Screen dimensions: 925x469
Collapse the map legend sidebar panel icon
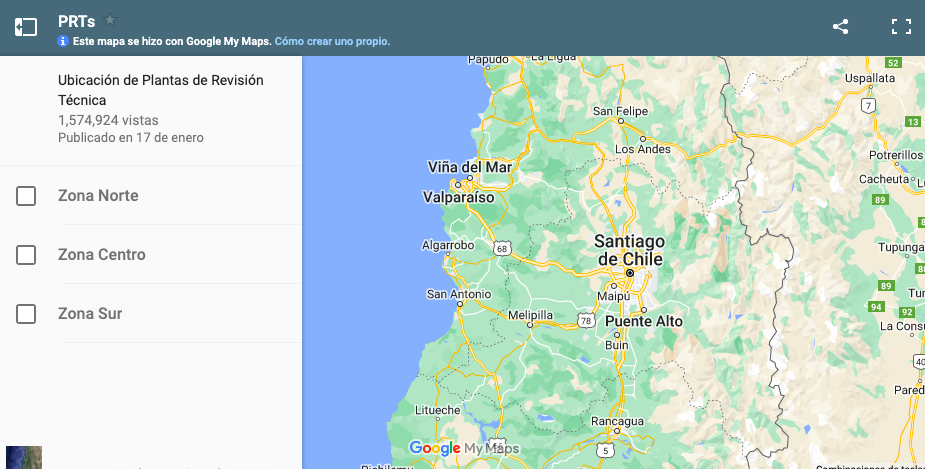(x=26, y=27)
